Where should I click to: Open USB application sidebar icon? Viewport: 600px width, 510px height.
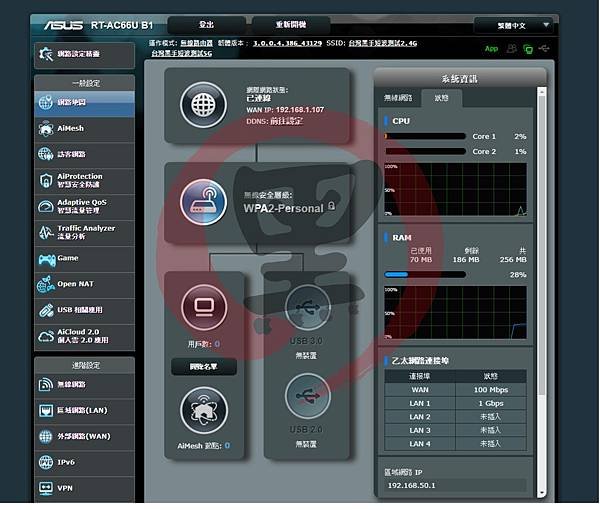tap(46, 310)
